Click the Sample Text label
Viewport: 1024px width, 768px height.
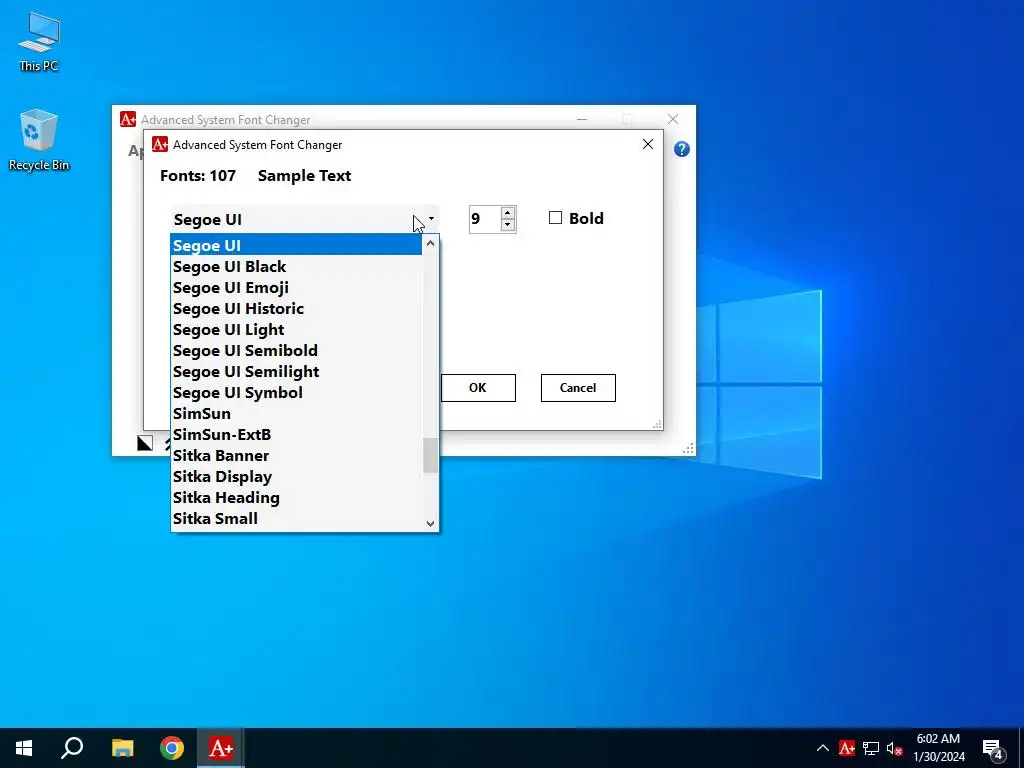(304, 176)
